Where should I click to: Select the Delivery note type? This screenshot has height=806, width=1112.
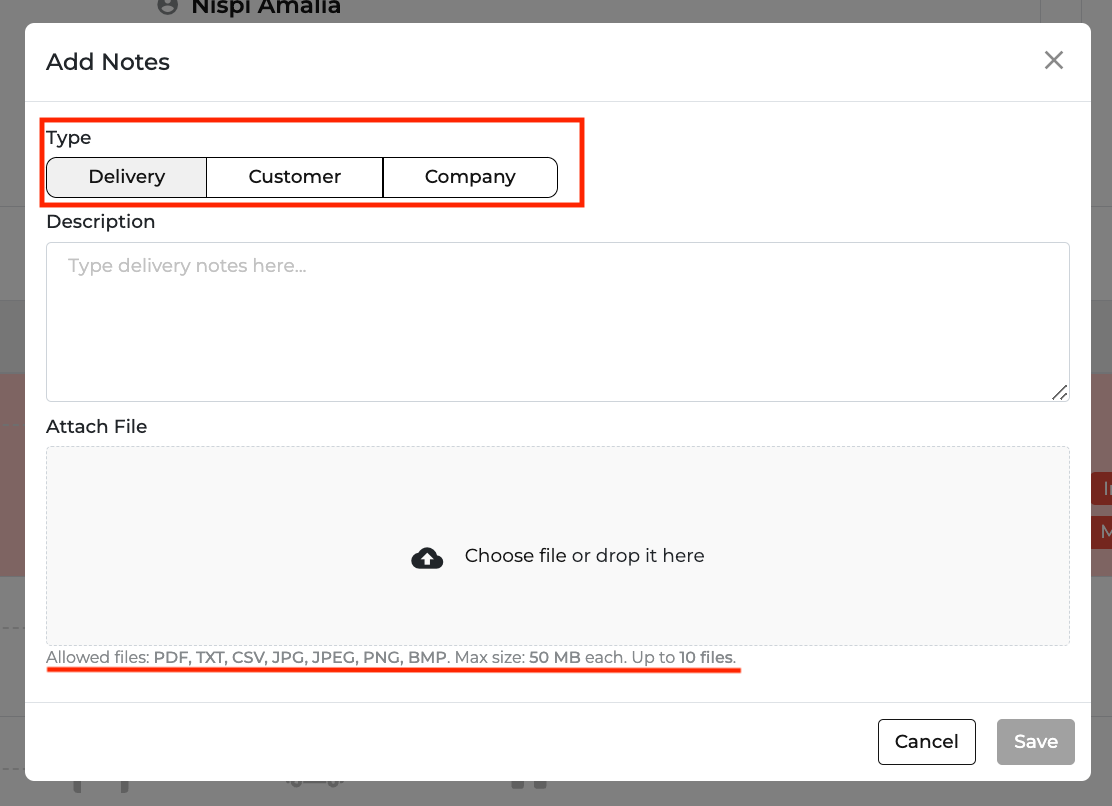coord(127,177)
